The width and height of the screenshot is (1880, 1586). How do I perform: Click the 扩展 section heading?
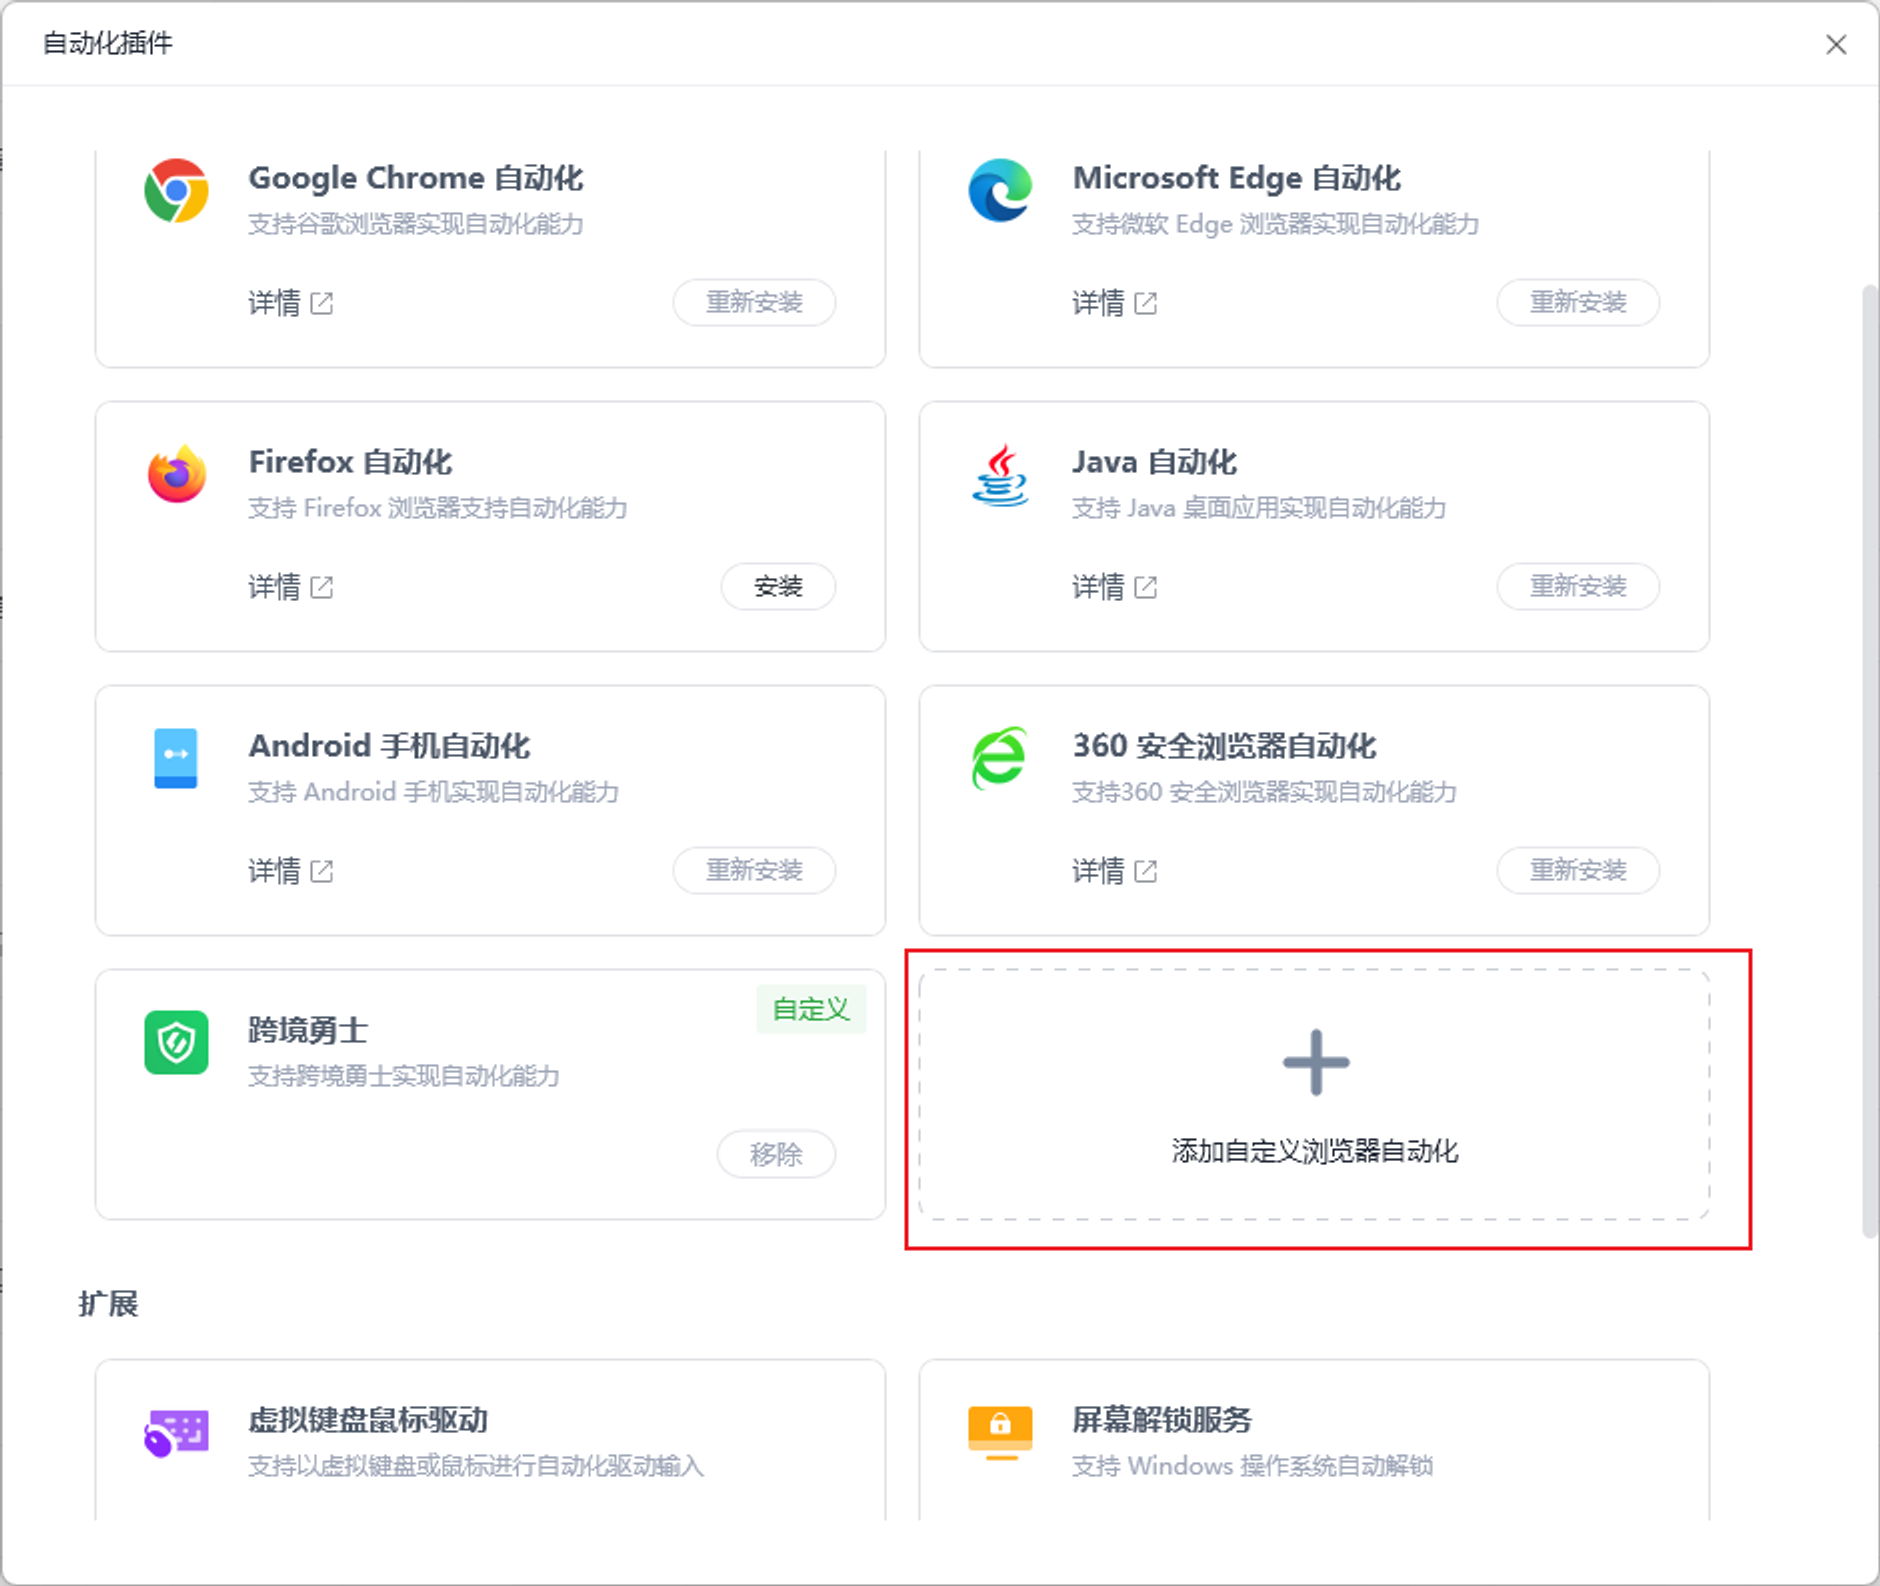(x=108, y=1304)
